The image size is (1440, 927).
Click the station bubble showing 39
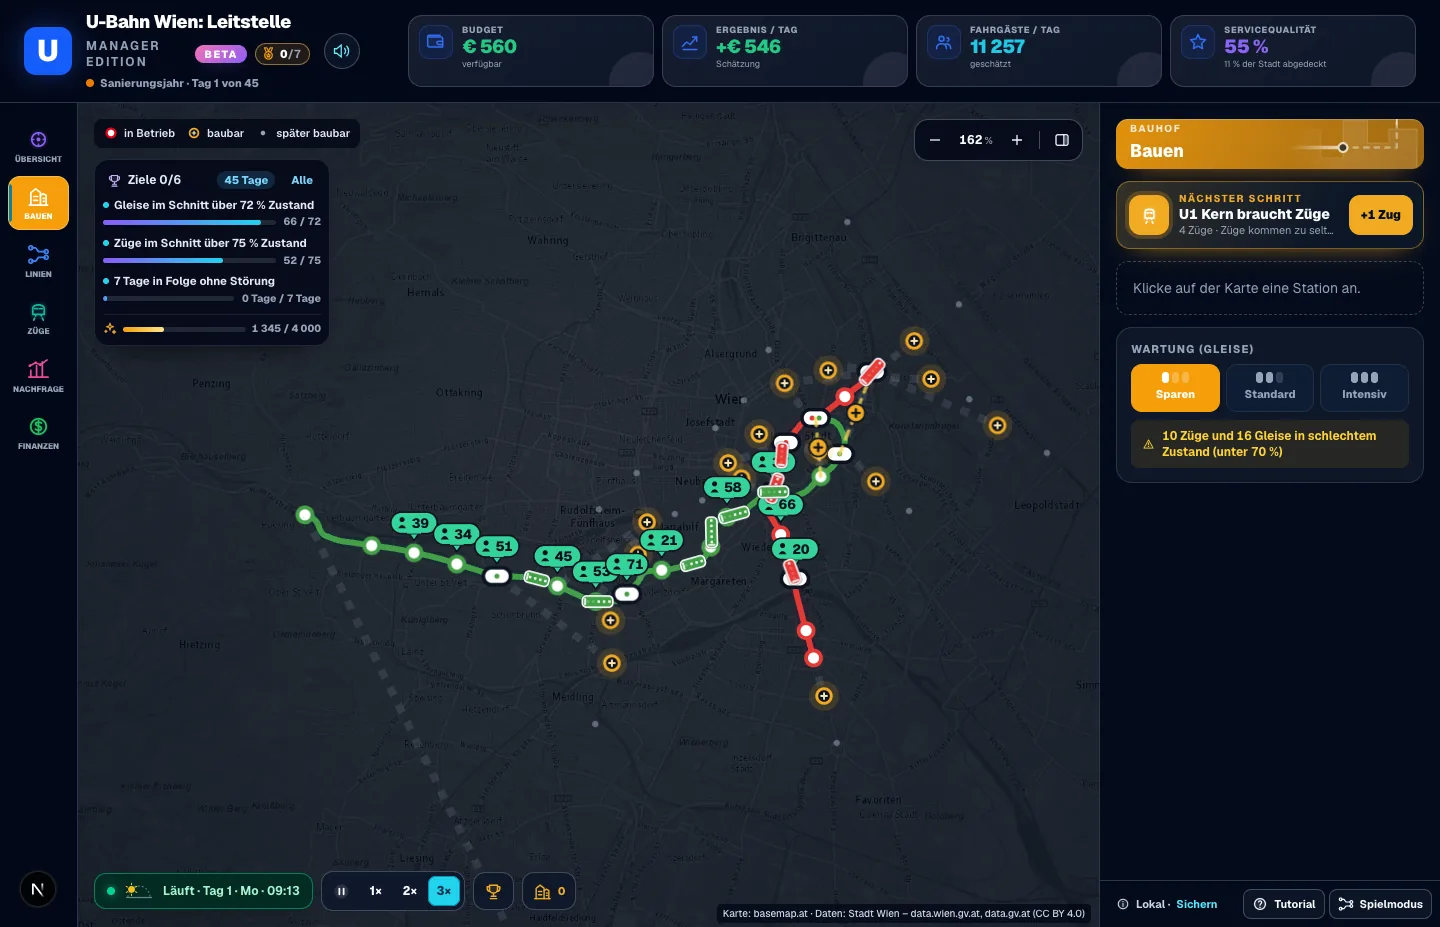coord(413,523)
